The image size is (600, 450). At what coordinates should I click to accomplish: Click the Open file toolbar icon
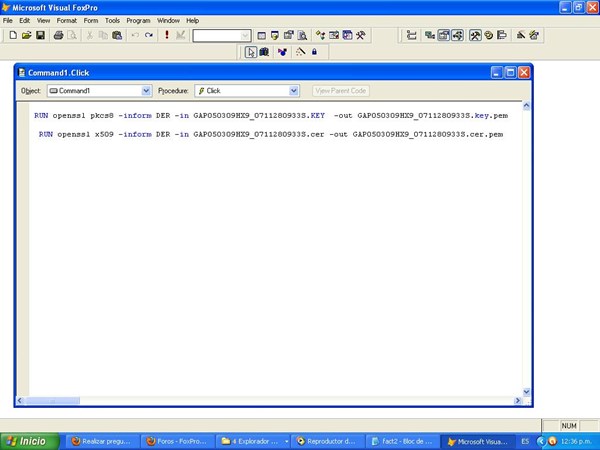click(26, 35)
